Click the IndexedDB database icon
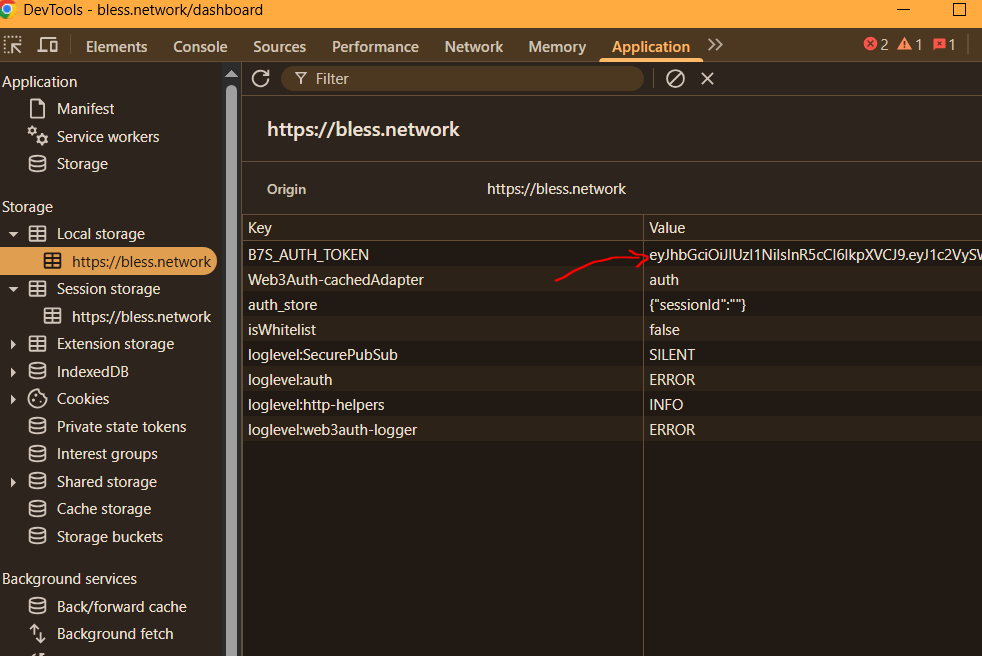Image resolution: width=982 pixels, height=656 pixels. 38,371
